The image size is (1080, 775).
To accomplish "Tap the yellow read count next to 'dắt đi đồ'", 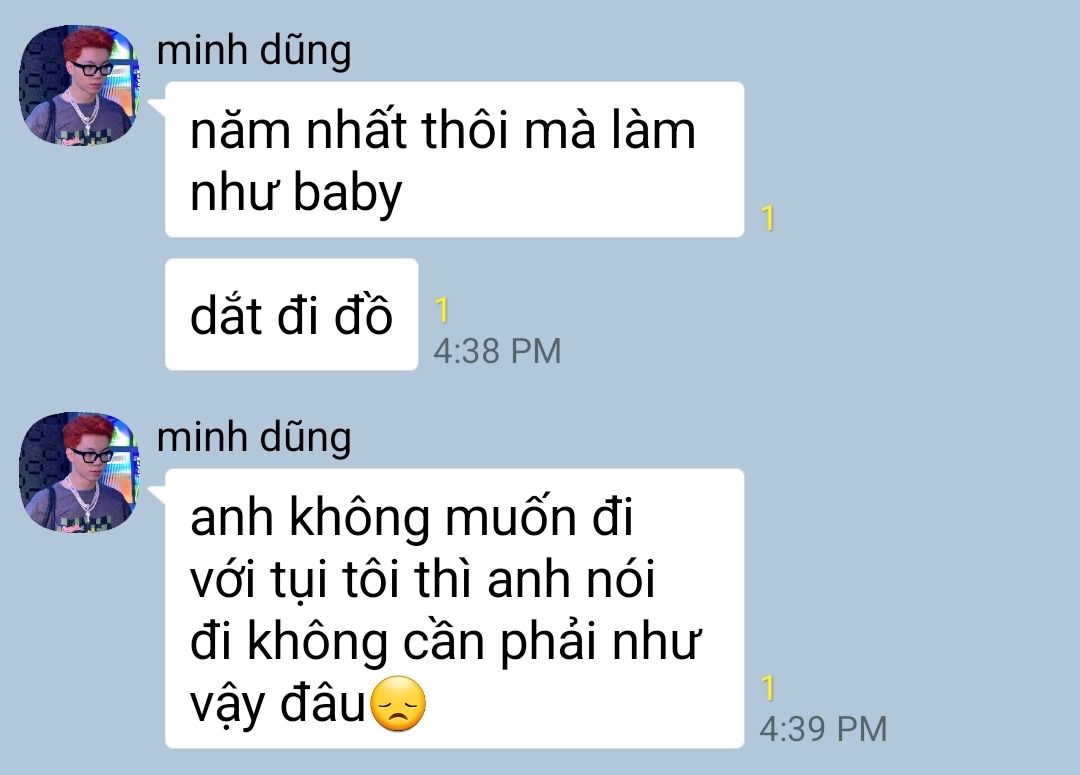I will click(442, 310).
